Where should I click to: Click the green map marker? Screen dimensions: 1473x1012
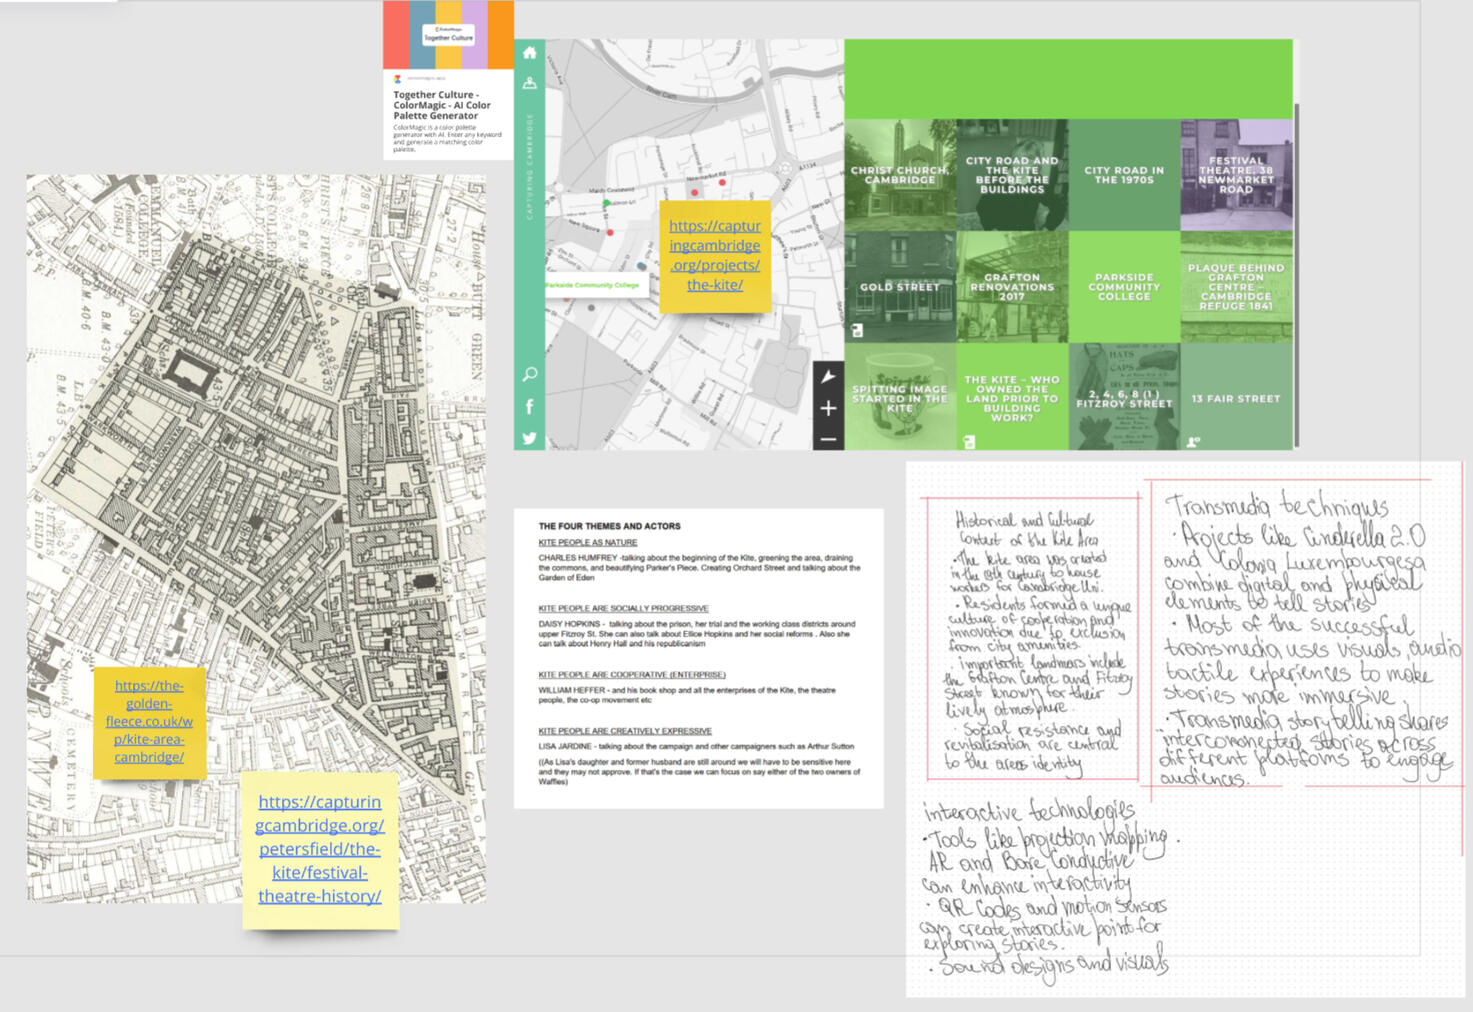(x=606, y=204)
